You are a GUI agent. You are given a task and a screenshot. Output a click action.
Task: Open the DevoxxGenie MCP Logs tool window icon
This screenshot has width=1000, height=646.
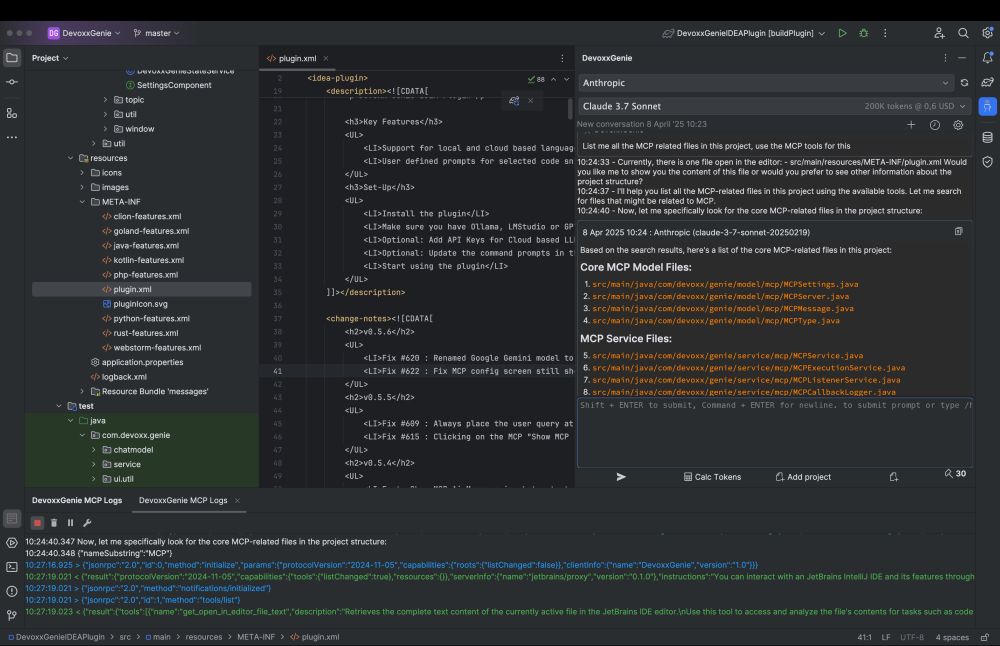[11, 518]
